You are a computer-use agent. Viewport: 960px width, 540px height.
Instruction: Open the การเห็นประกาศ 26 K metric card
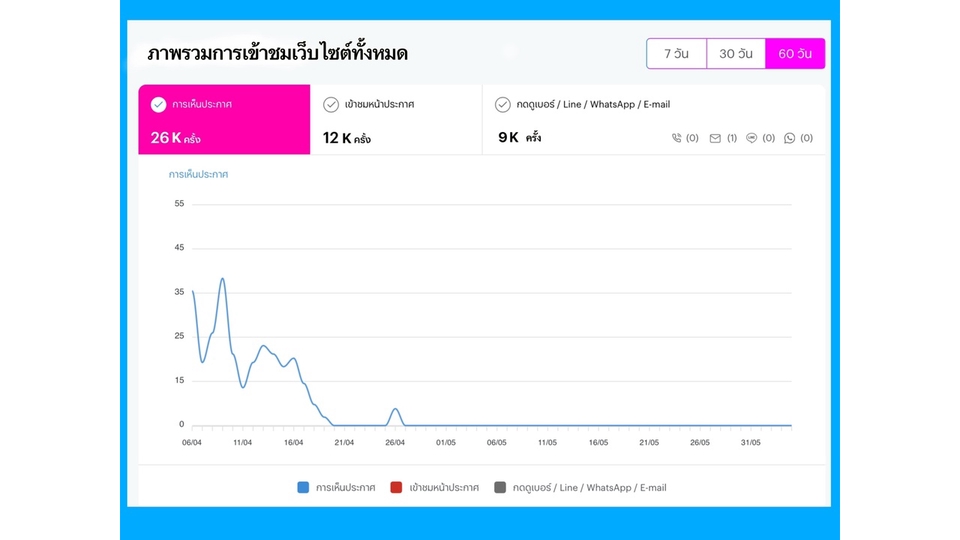224,120
